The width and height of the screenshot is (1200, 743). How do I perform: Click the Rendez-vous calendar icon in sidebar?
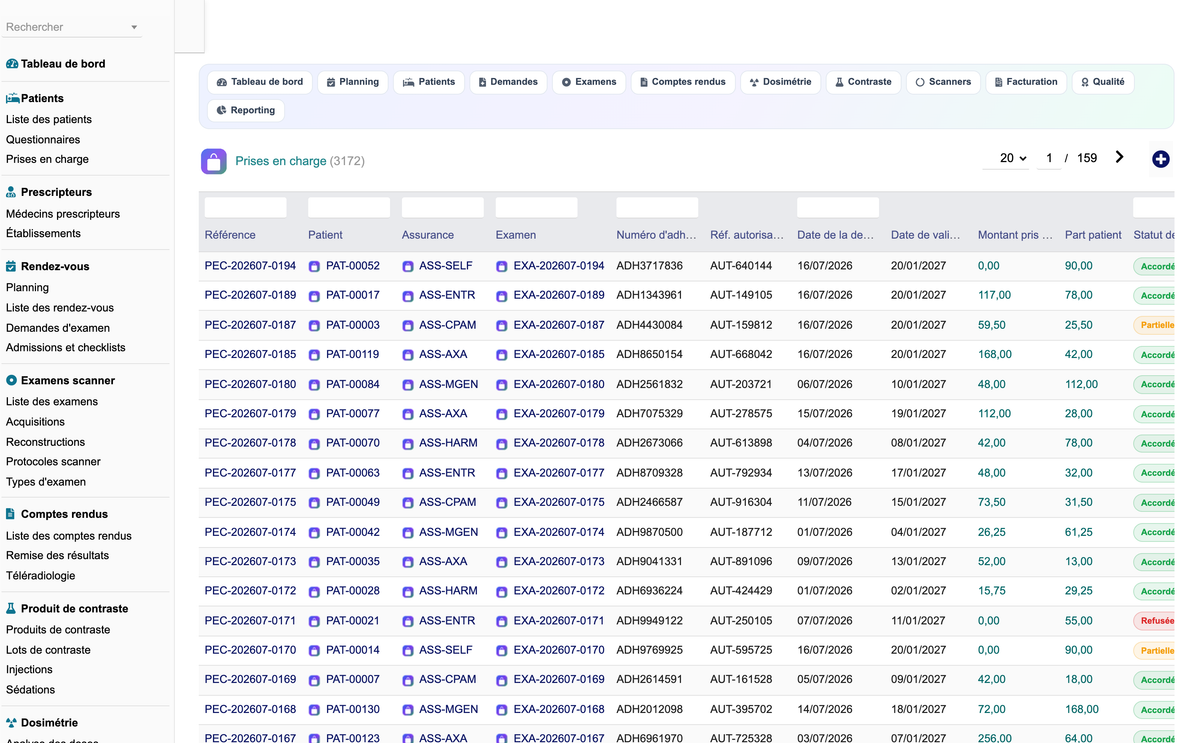pos(12,267)
